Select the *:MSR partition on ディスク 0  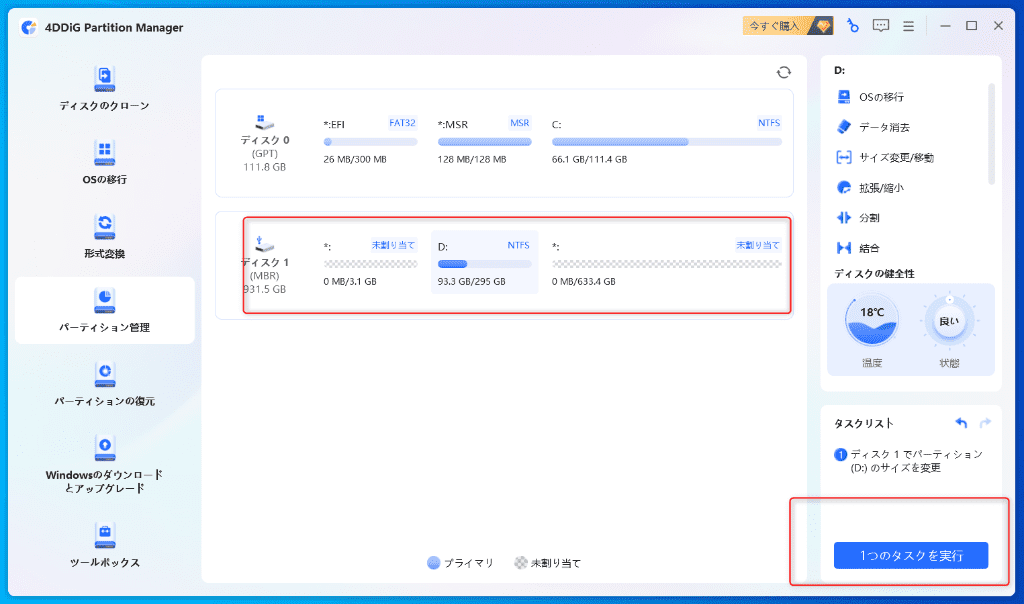pyautogui.click(x=485, y=141)
